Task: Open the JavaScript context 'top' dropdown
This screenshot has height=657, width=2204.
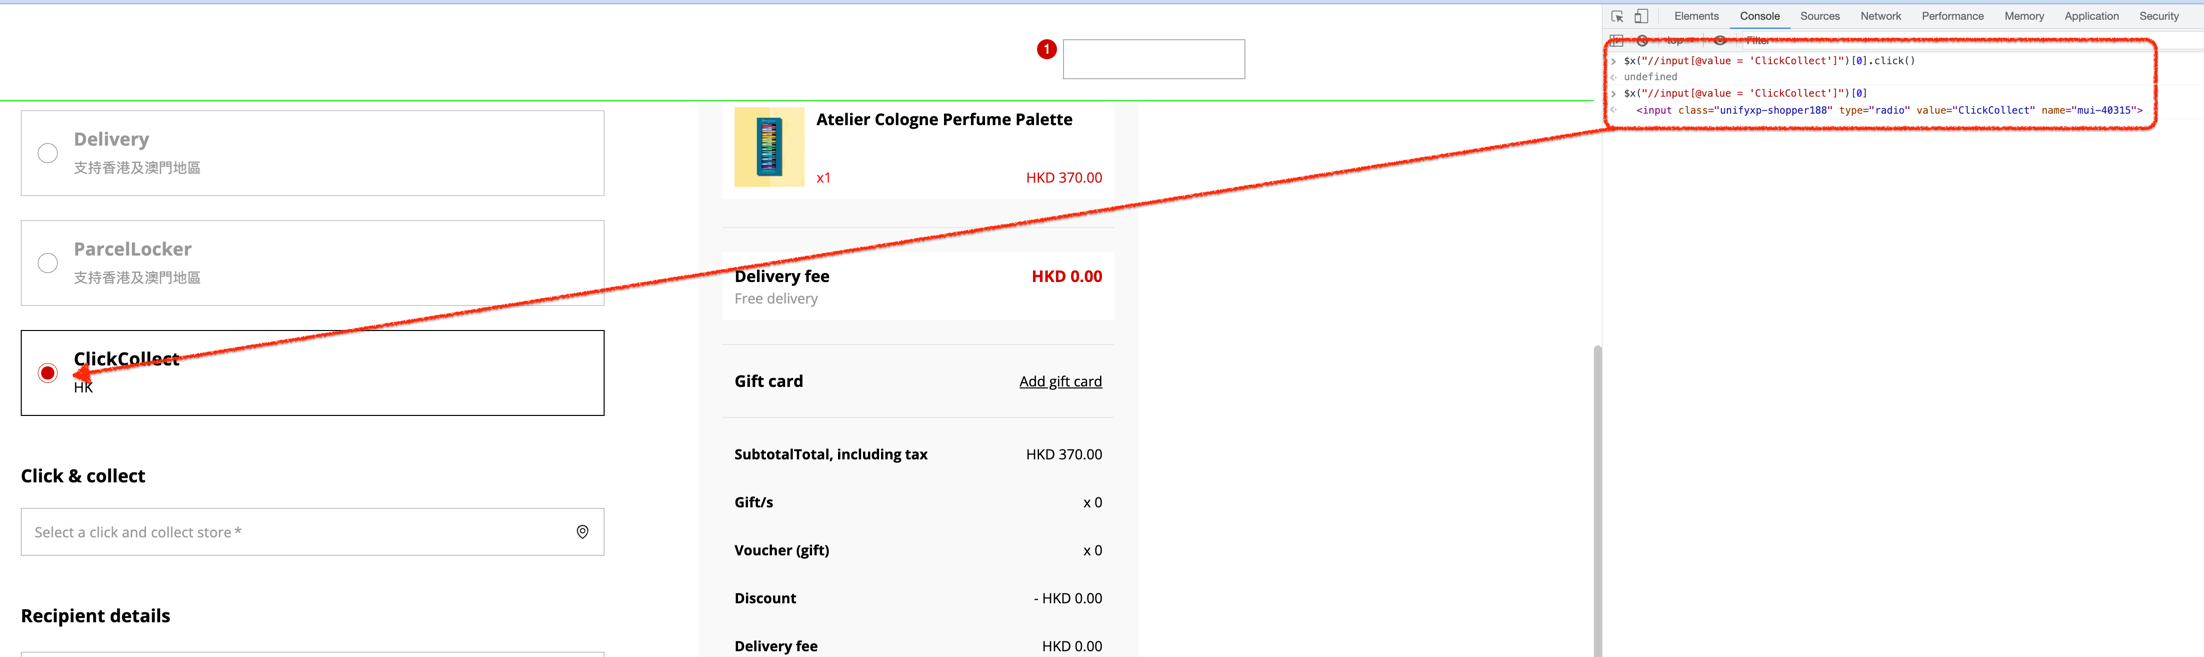Action: [1679, 41]
